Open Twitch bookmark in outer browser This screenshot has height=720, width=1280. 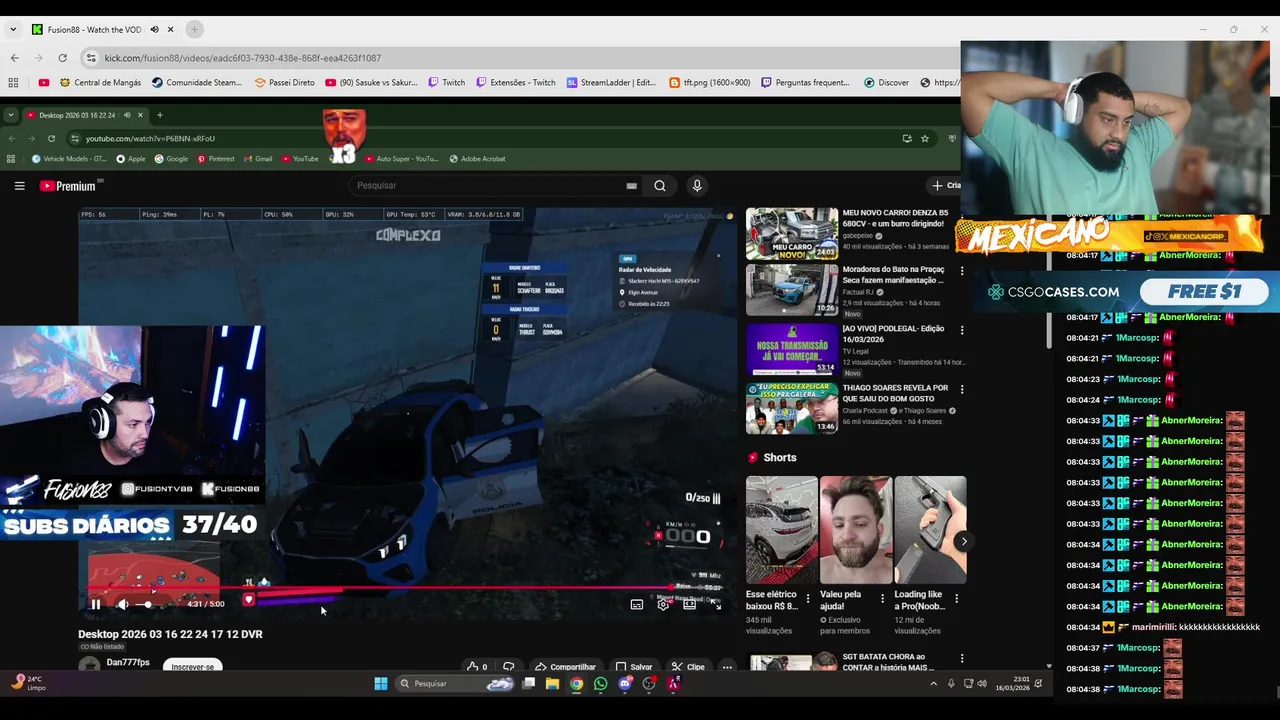446,83
